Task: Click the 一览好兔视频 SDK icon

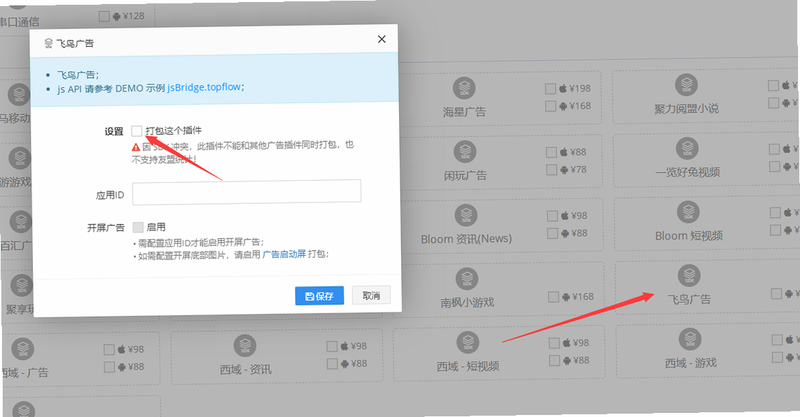Action: [687, 149]
